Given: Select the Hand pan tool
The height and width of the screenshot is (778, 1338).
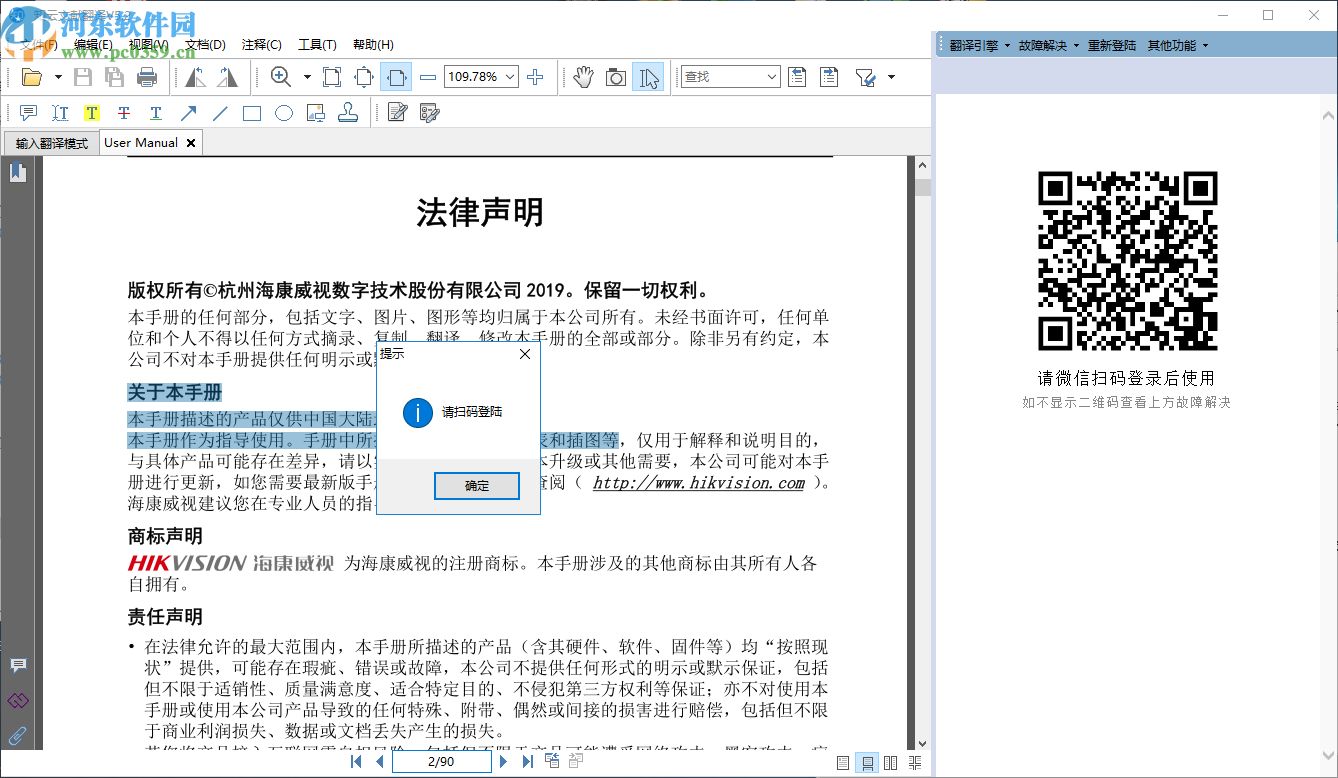Looking at the screenshot, I should [585, 76].
